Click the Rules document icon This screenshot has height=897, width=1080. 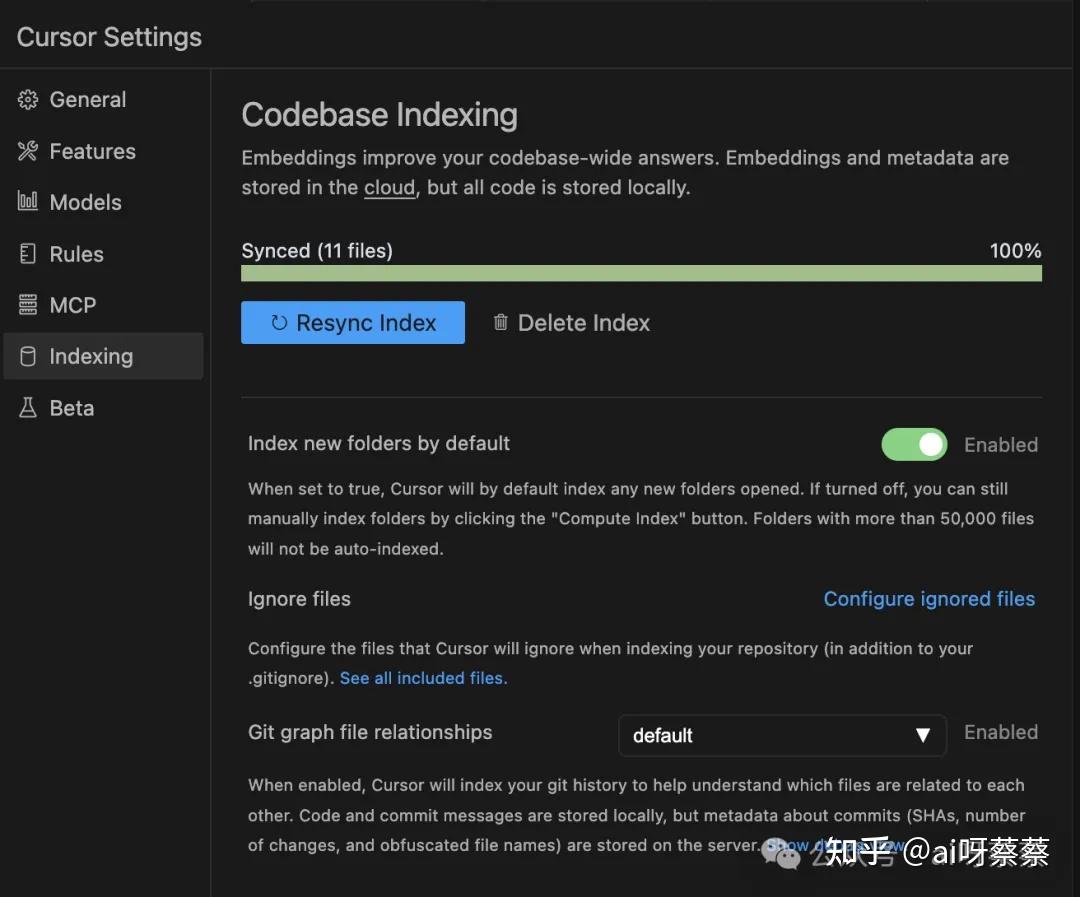click(x=28, y=254)
